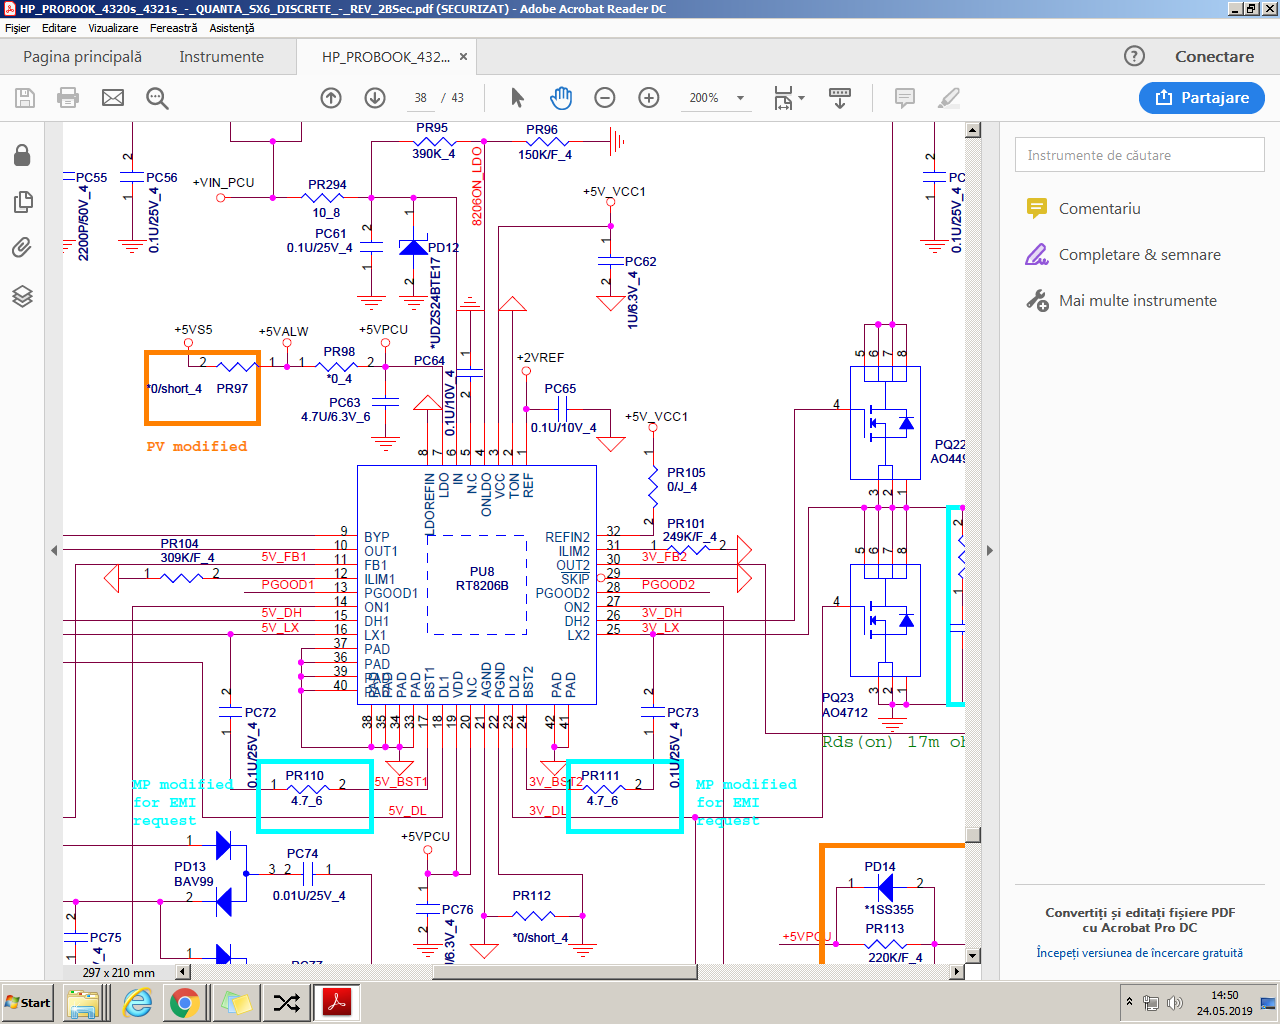Click the security lock panel icon
This screenshot has height=1024, width=1280.
click(x=22, y=156)
